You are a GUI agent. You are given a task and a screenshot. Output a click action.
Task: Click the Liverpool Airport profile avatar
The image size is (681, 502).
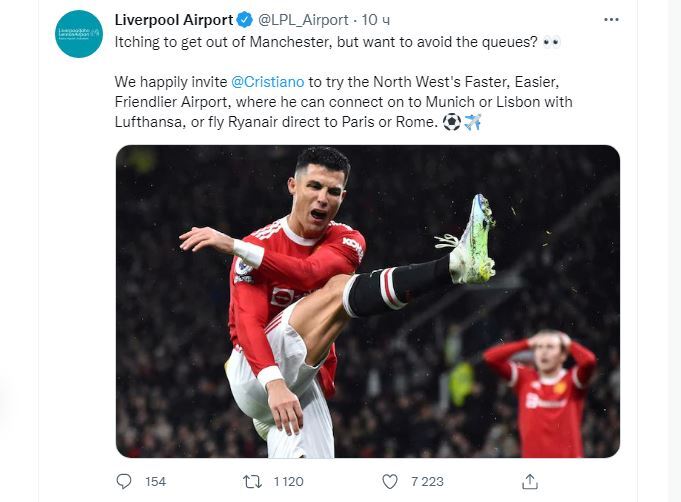[79, 34]
